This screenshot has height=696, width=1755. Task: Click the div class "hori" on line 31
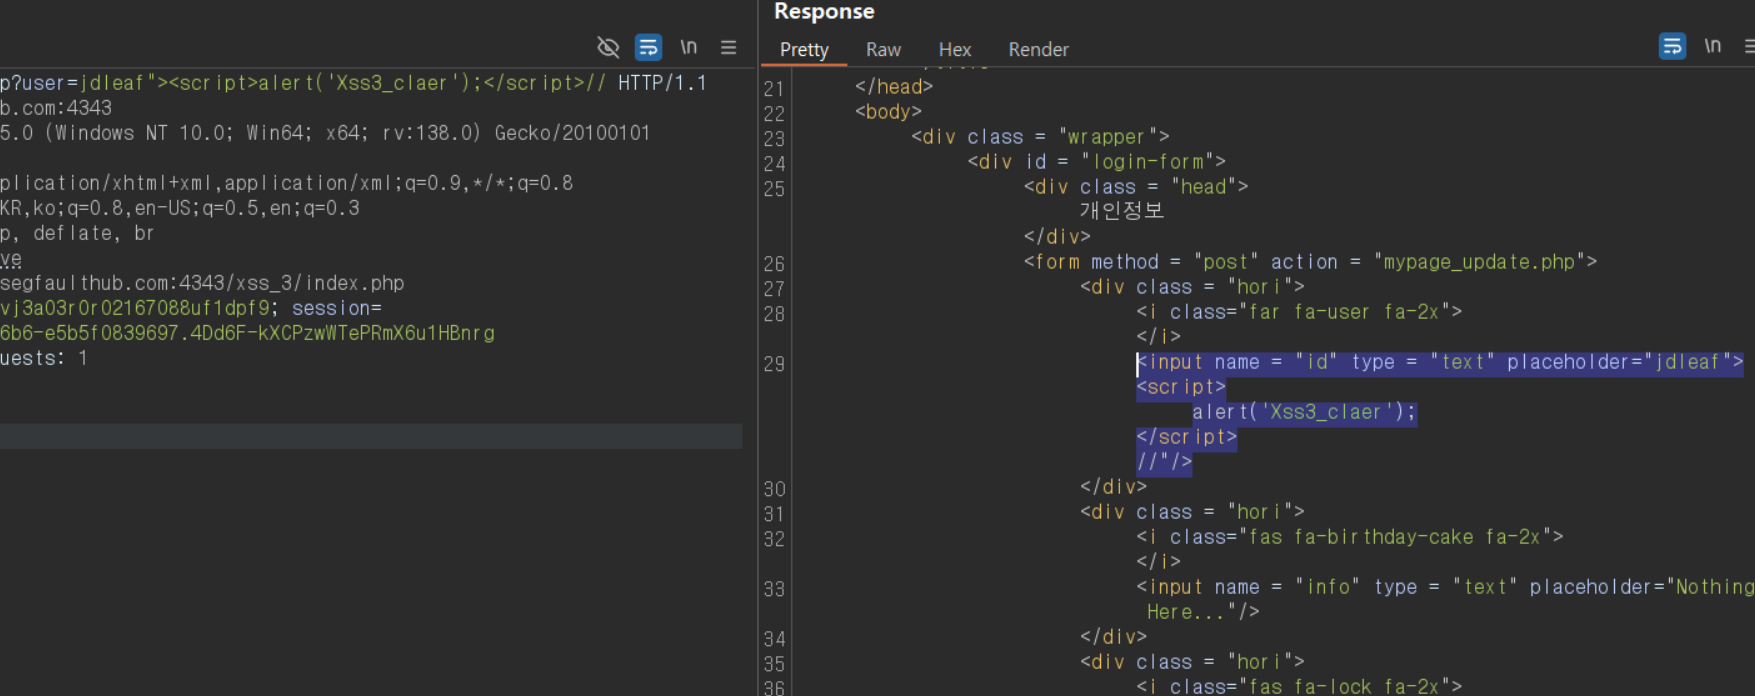1192,512
